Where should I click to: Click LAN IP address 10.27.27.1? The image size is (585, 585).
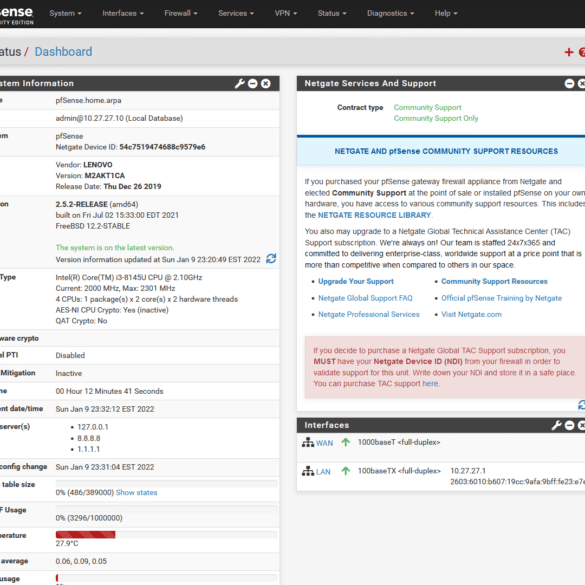(468, 471)
